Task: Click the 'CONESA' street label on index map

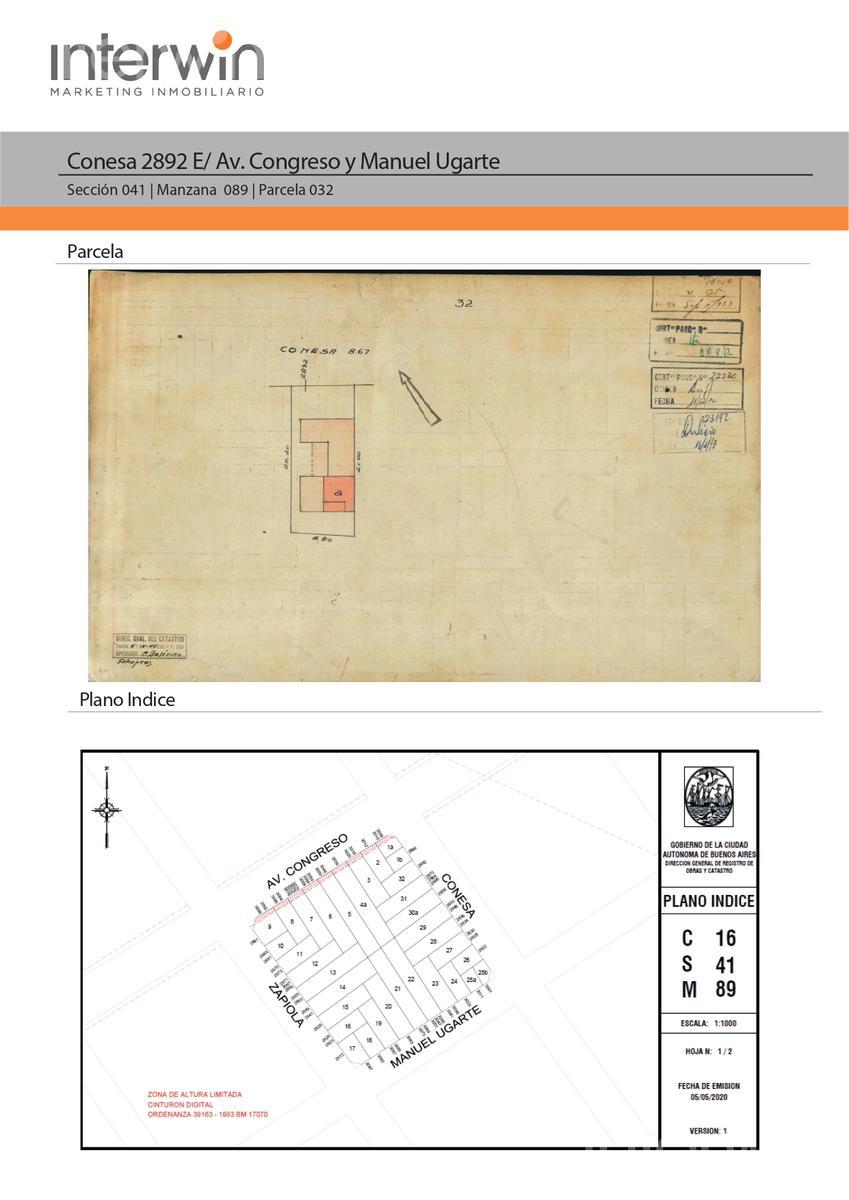Action: point(458,895)
